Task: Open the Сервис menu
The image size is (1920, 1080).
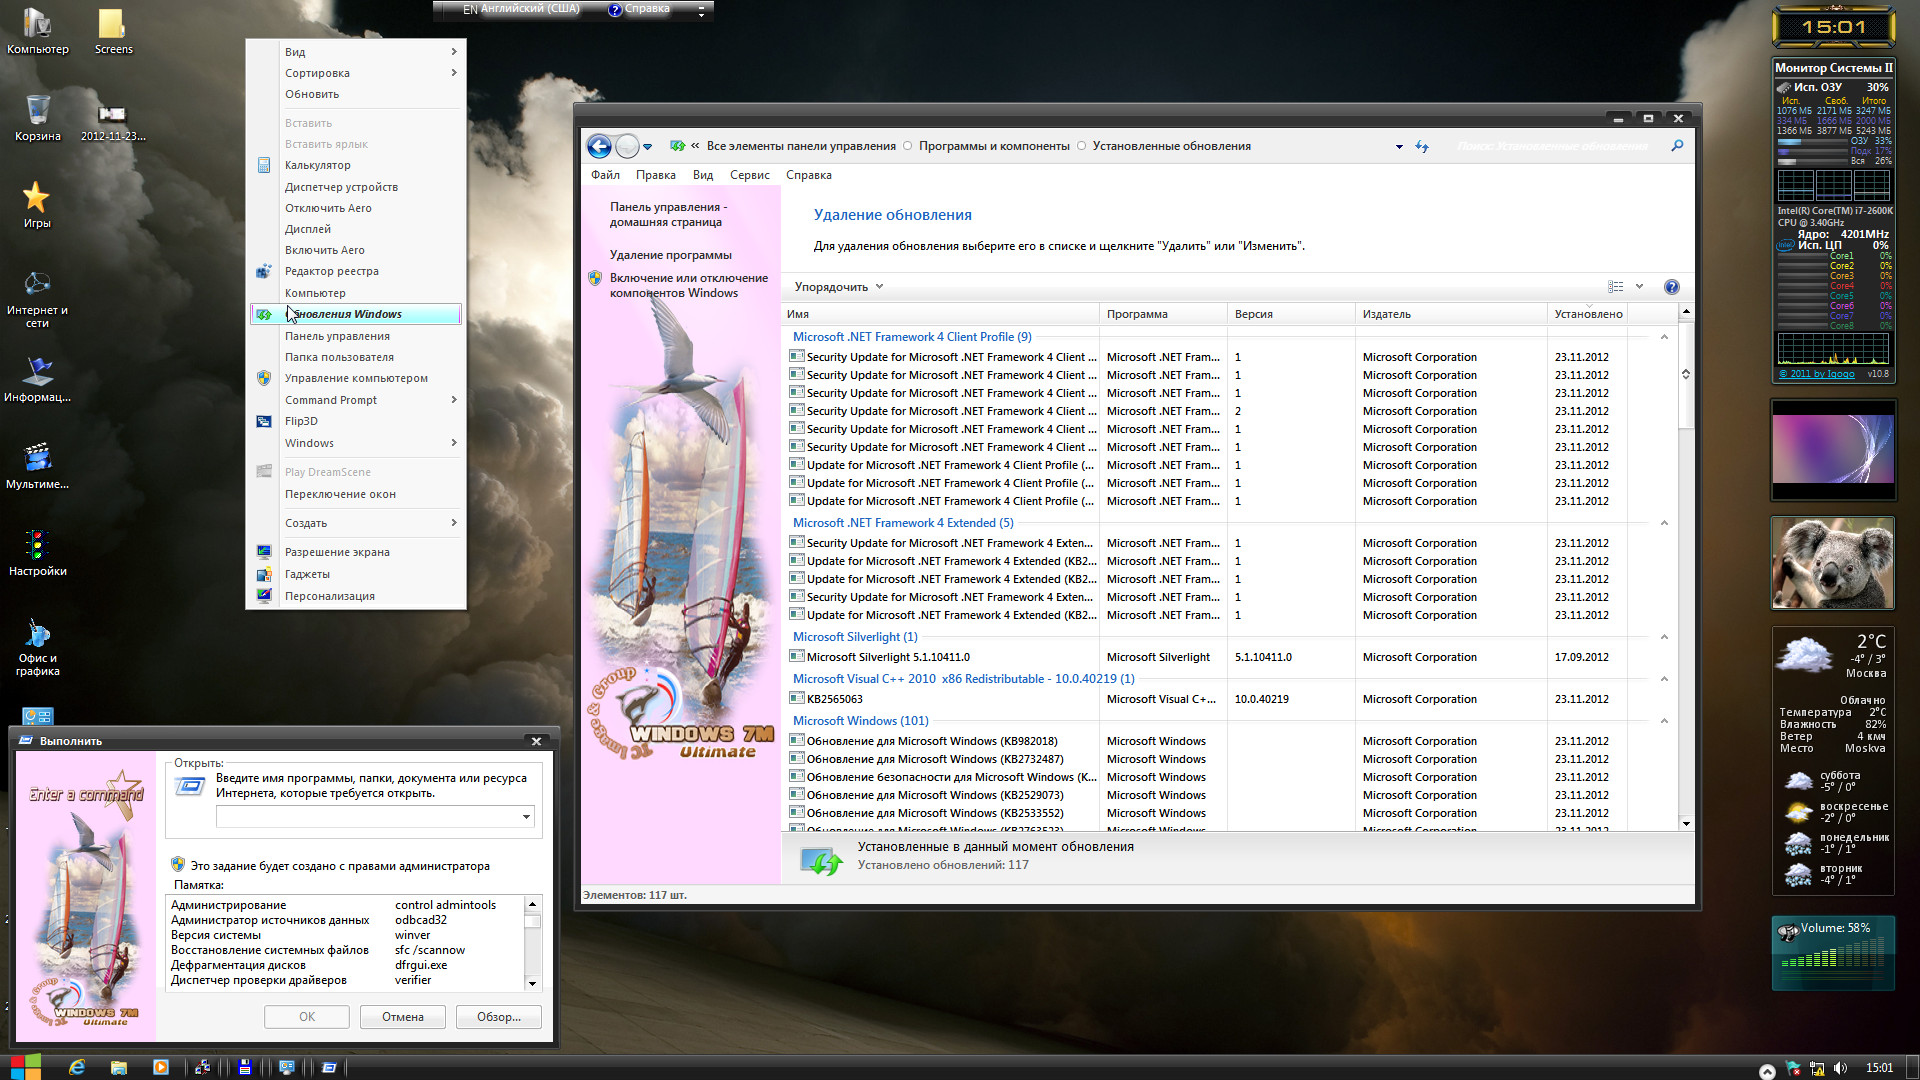Action: pos(750,175)
